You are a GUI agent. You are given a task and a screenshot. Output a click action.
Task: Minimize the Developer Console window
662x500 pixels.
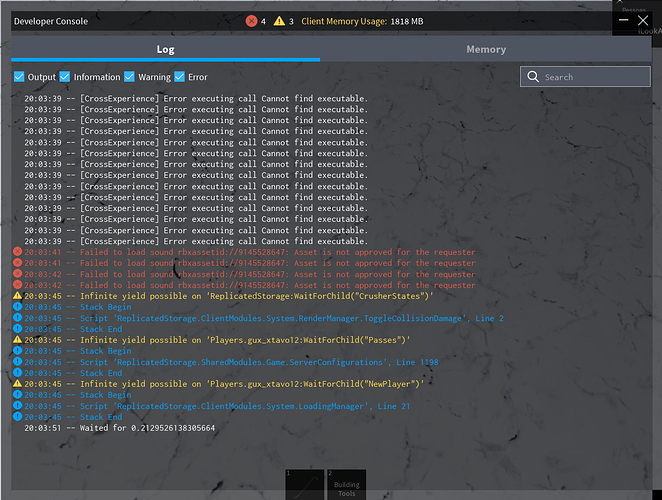[624, 20]
